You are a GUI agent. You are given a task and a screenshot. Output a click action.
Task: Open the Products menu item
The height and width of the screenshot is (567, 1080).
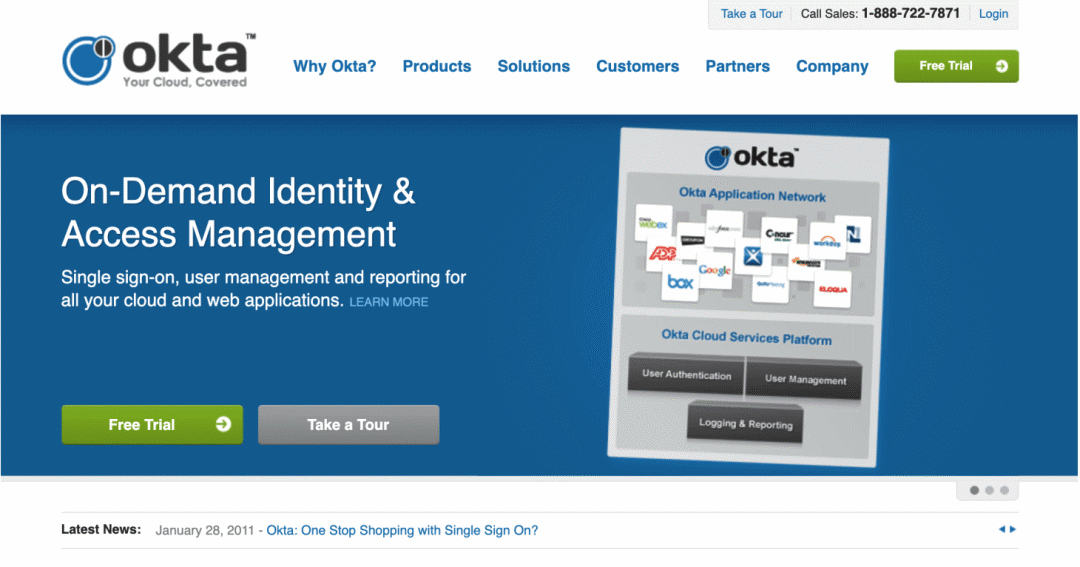tap(437, 66)
